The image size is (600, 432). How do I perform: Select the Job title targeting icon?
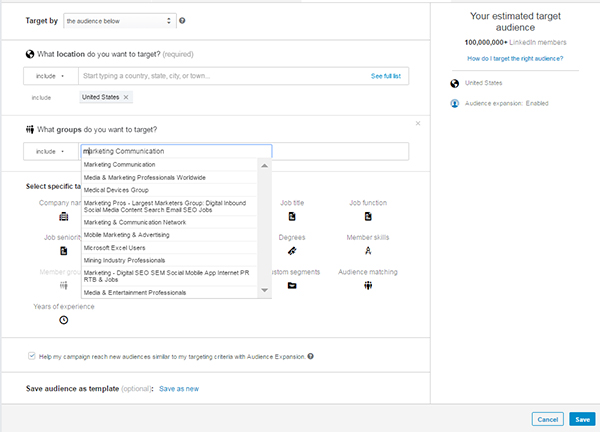click(x=292, y=216)
